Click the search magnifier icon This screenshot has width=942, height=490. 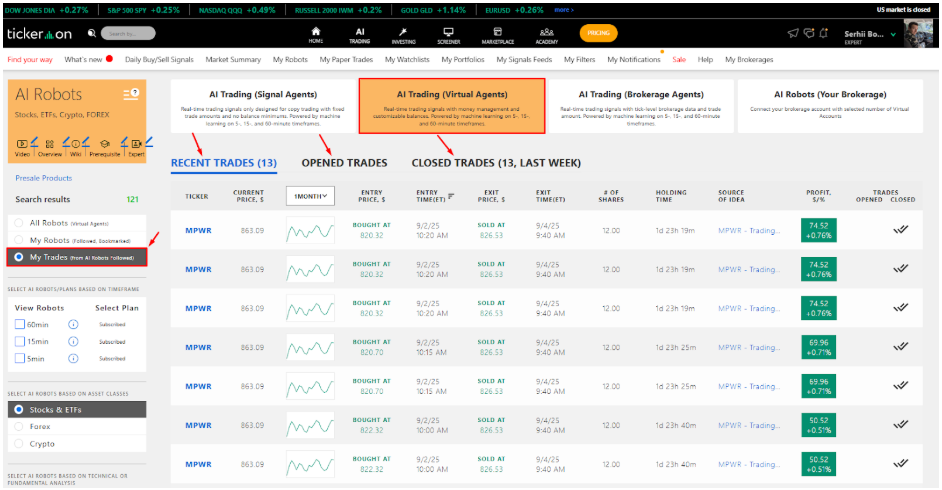tap(91, 34)
